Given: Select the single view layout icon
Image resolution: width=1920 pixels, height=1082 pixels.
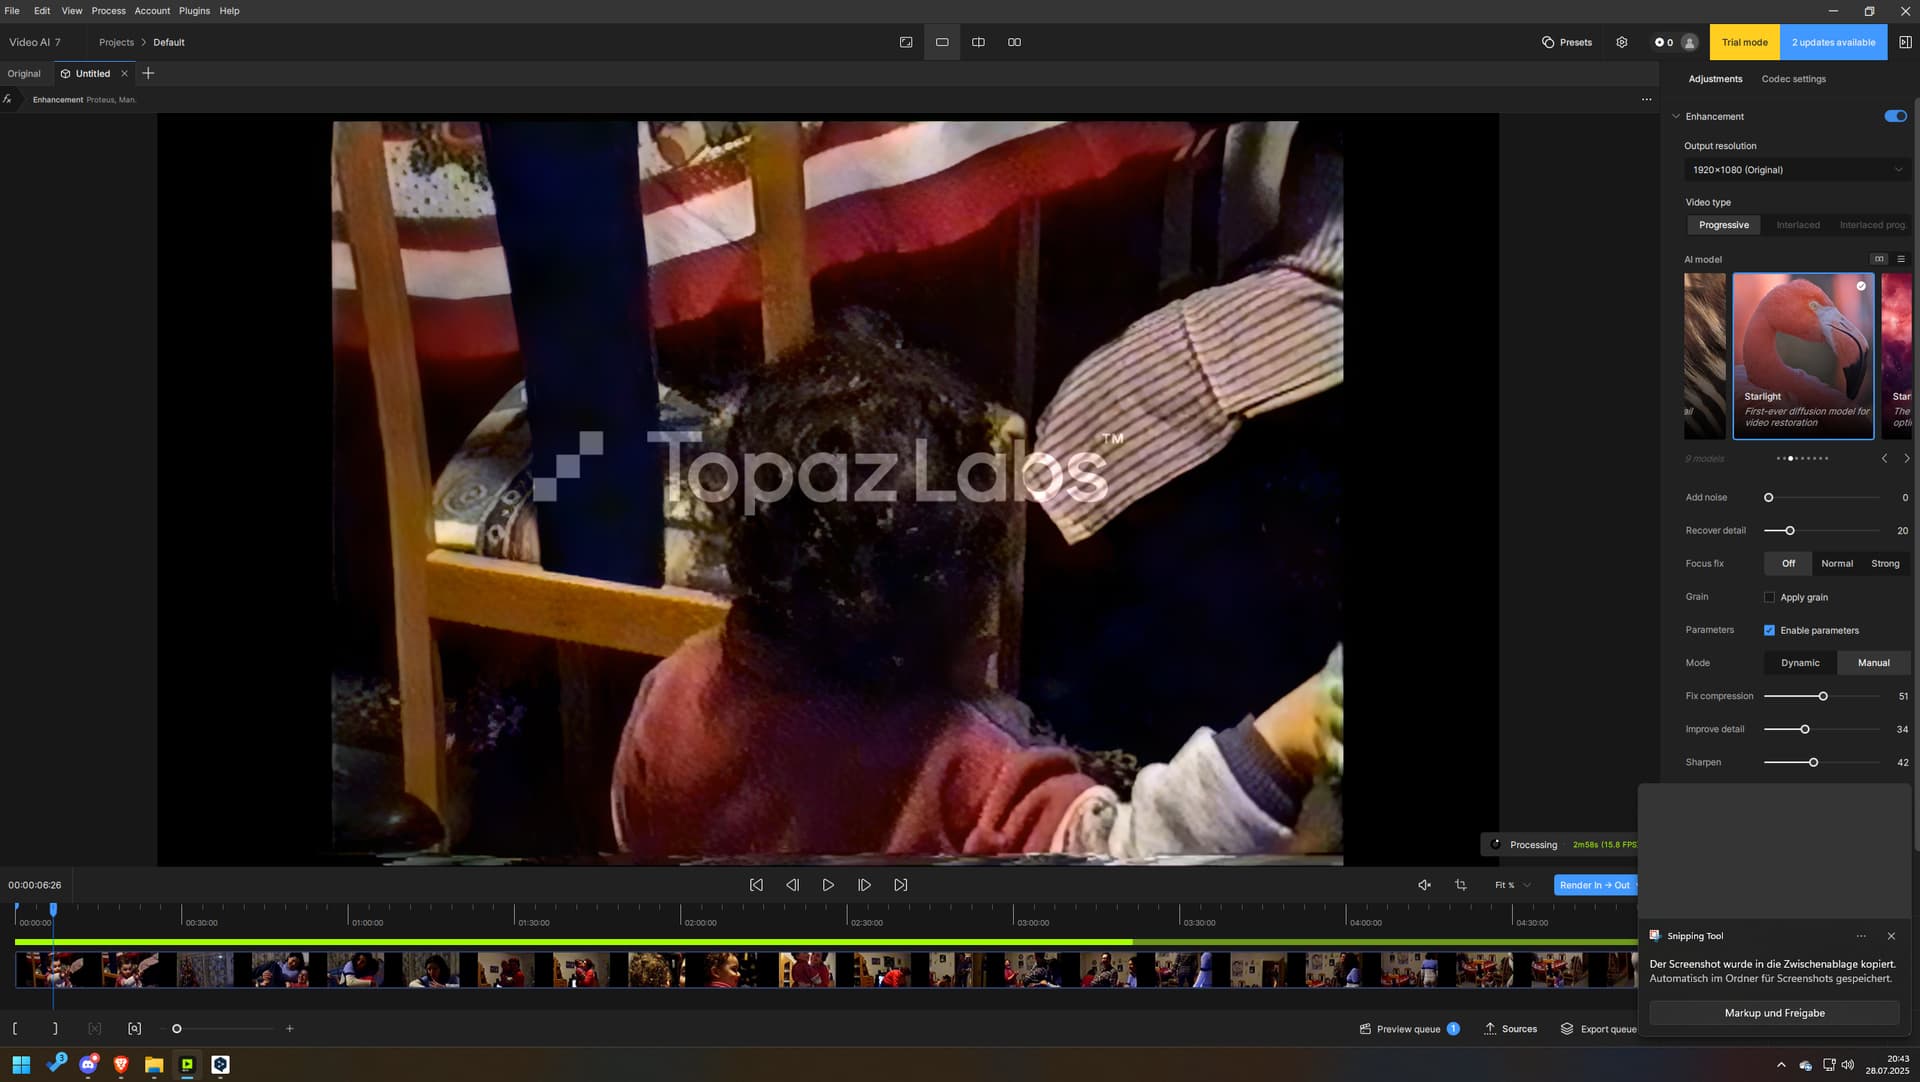Looking at the screenshot, I should click(942, 42).
